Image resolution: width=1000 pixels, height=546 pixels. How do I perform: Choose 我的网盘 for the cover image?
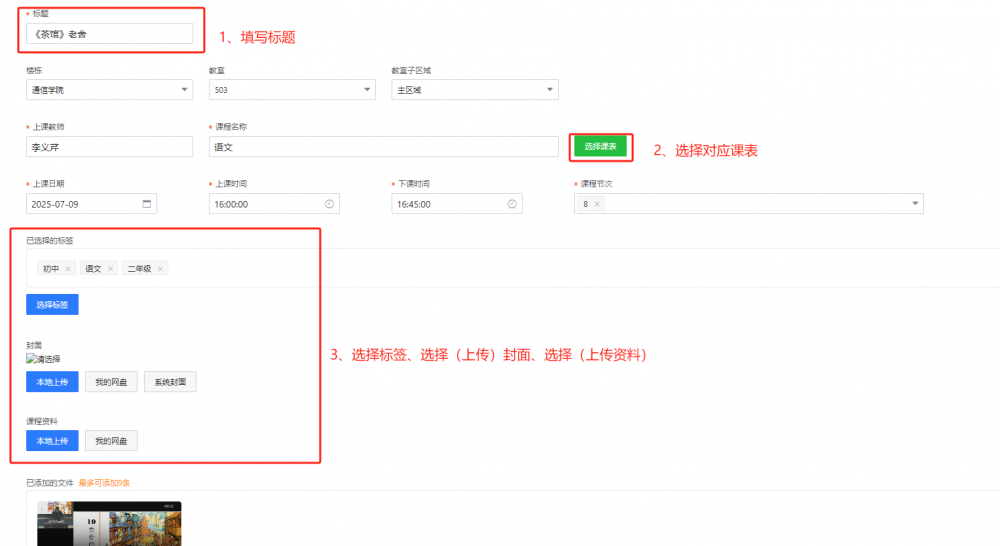point(111,383)
